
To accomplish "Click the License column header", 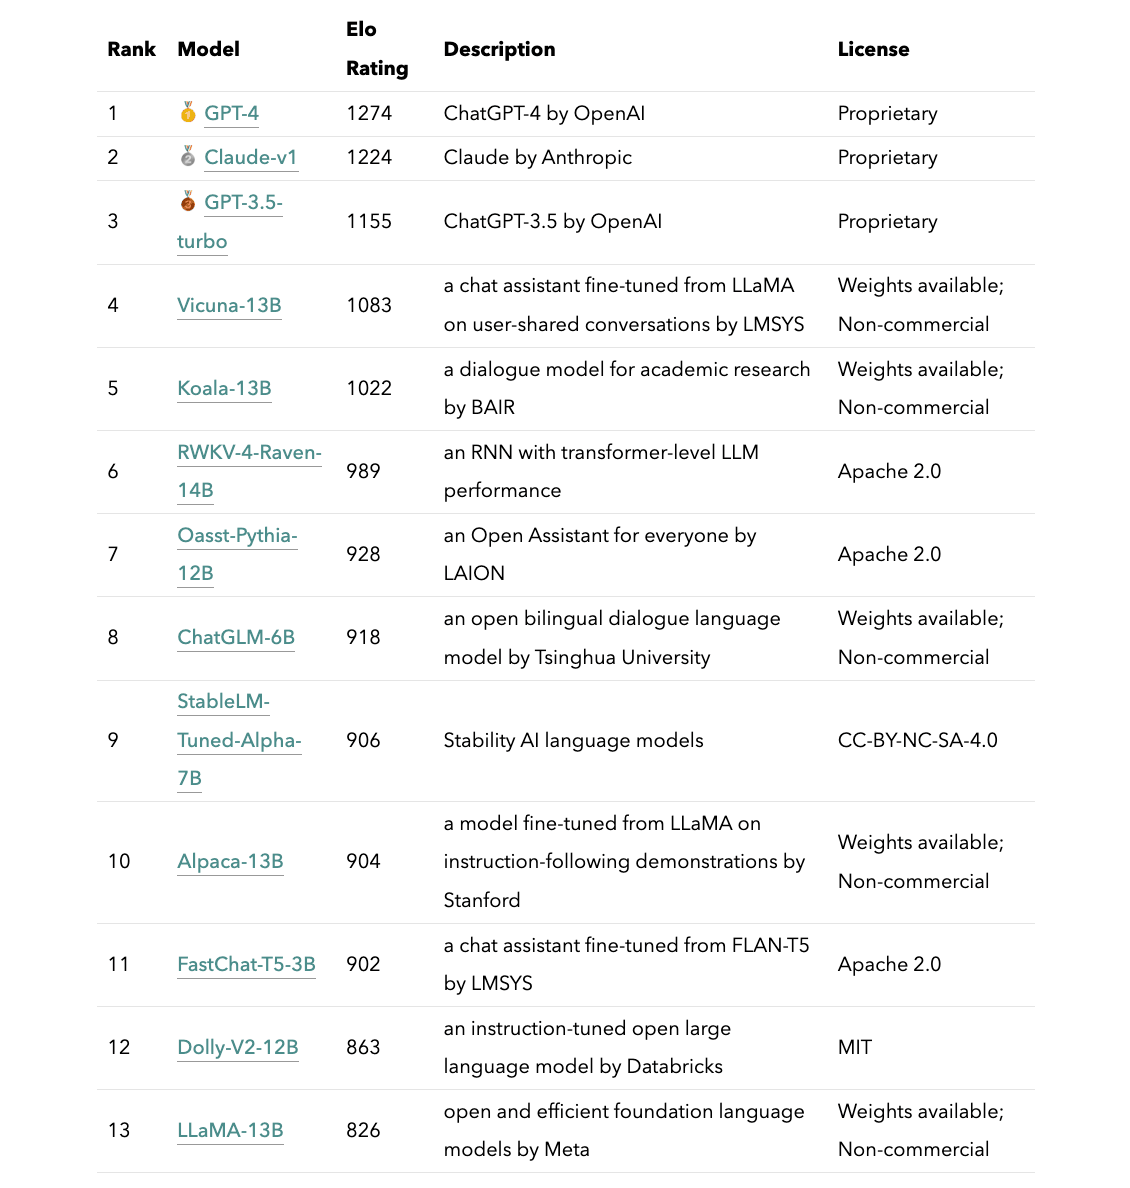I will (873, 49).
